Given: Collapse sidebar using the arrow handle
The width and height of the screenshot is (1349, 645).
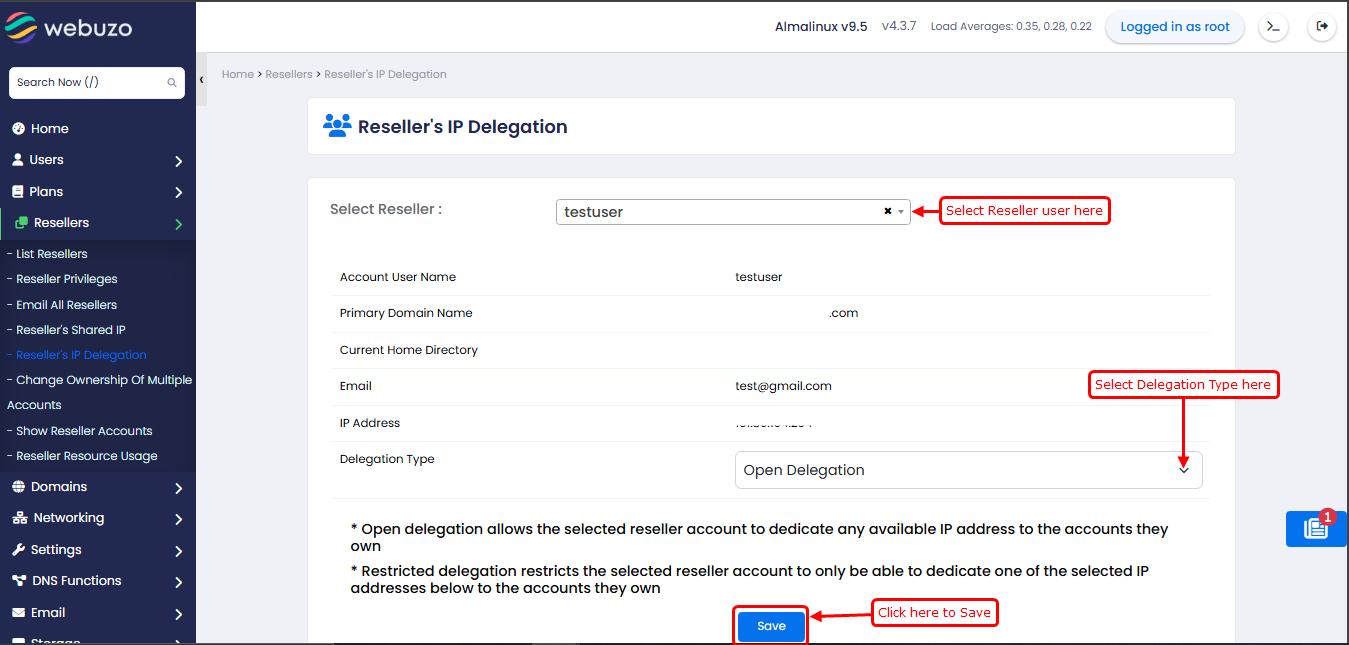Looking at the screenshot, I should (201, 80).
